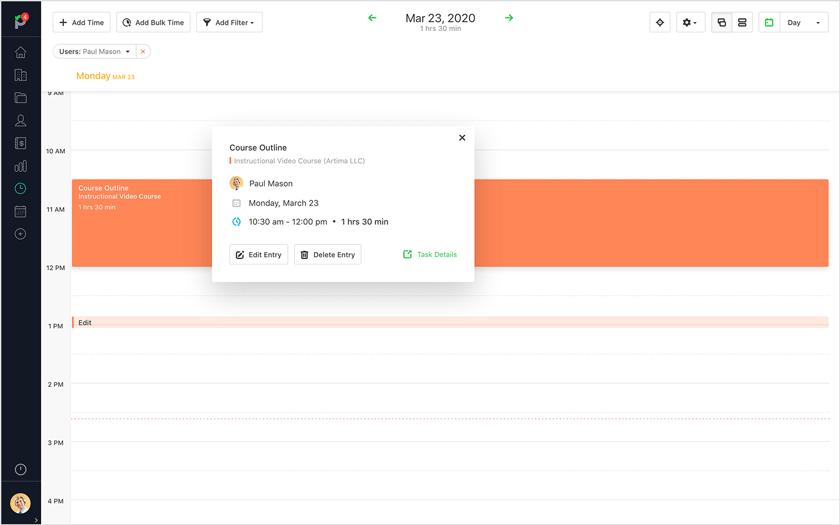This screenshot has width=840, height=525.
Task: Click Paul Mason avatar in popup
Action: tap(236, 183)
